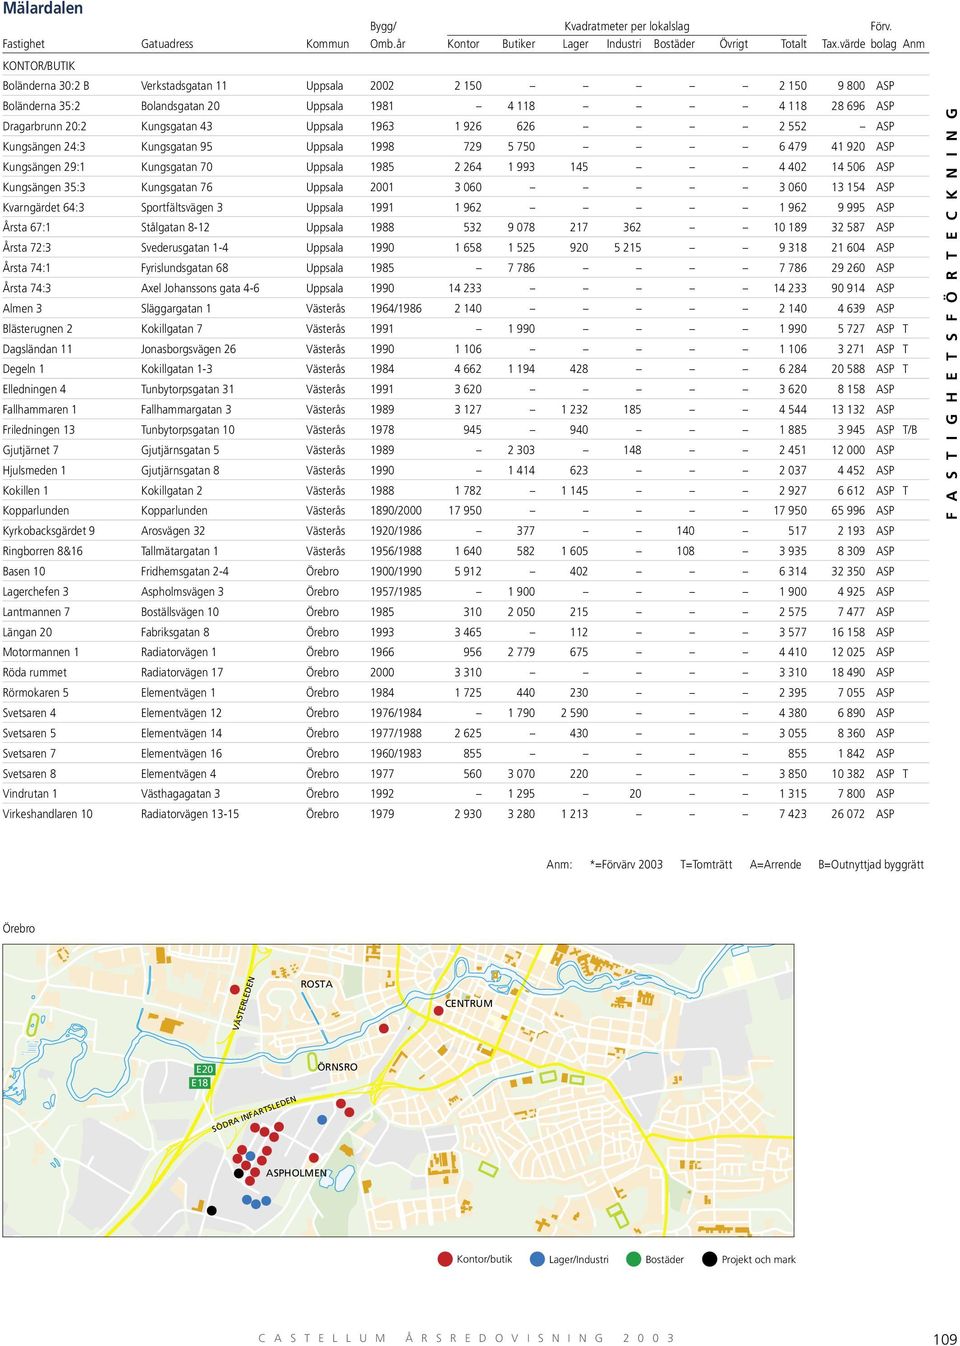Click build year 1964/1986 for Almen 3
The height and width of the screenshot is (1346, 960).
pos(396,309)
